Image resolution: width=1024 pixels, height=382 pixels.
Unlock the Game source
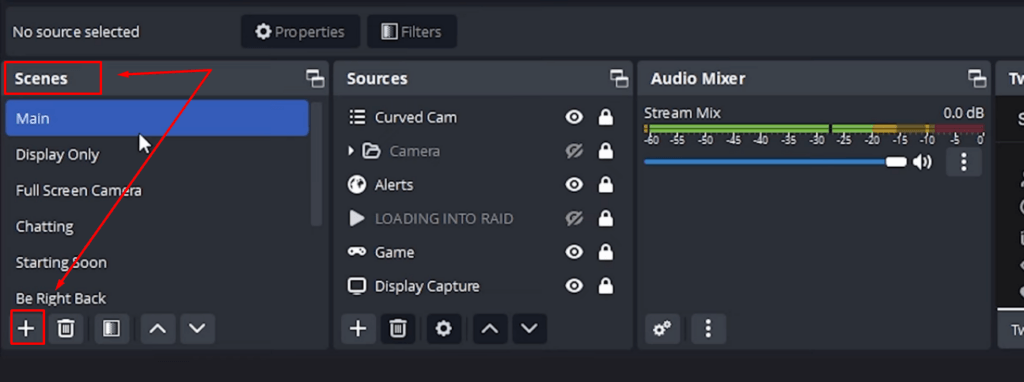(606, 252)
